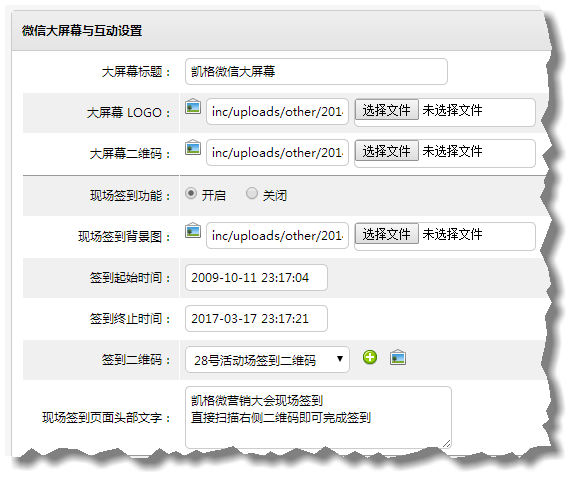Click 选择文件 button for 大屏幕 LOGO
The height and width of the screenshot is (483, 577).
click(x=386, y=110)
